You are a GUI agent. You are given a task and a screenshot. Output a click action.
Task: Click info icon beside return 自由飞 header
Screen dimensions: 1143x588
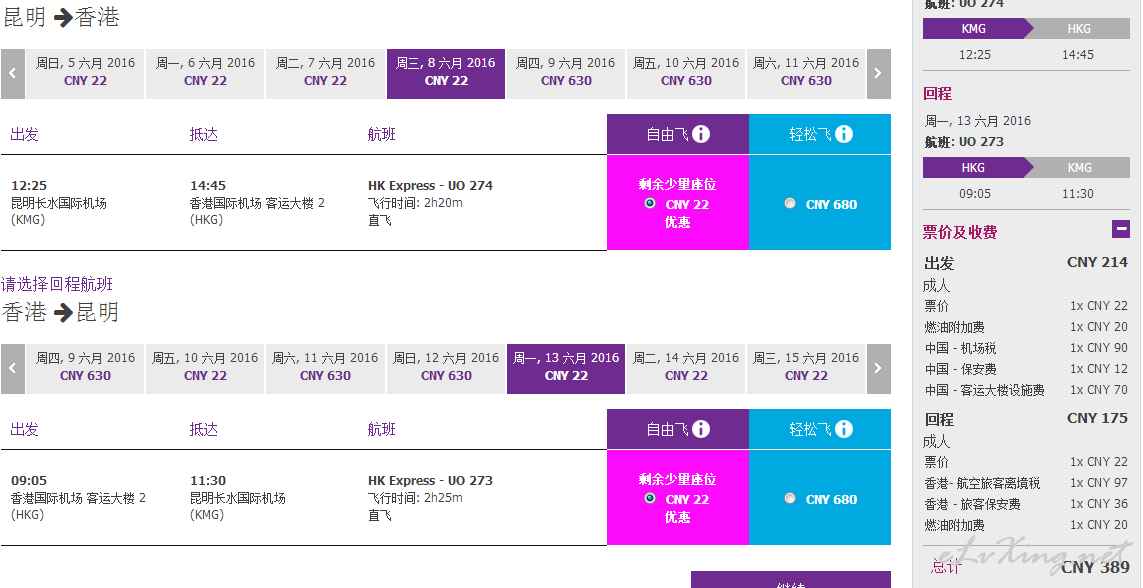pos(701,429)
